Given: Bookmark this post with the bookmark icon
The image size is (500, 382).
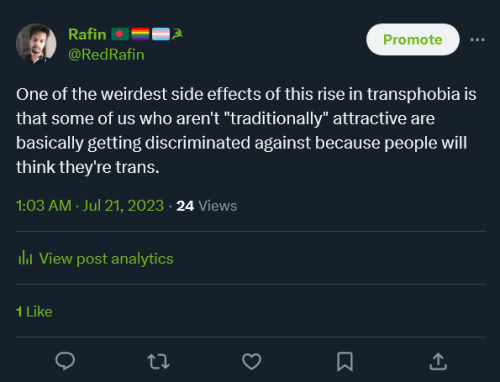Looking at the screenshot, I should point(345,362).
